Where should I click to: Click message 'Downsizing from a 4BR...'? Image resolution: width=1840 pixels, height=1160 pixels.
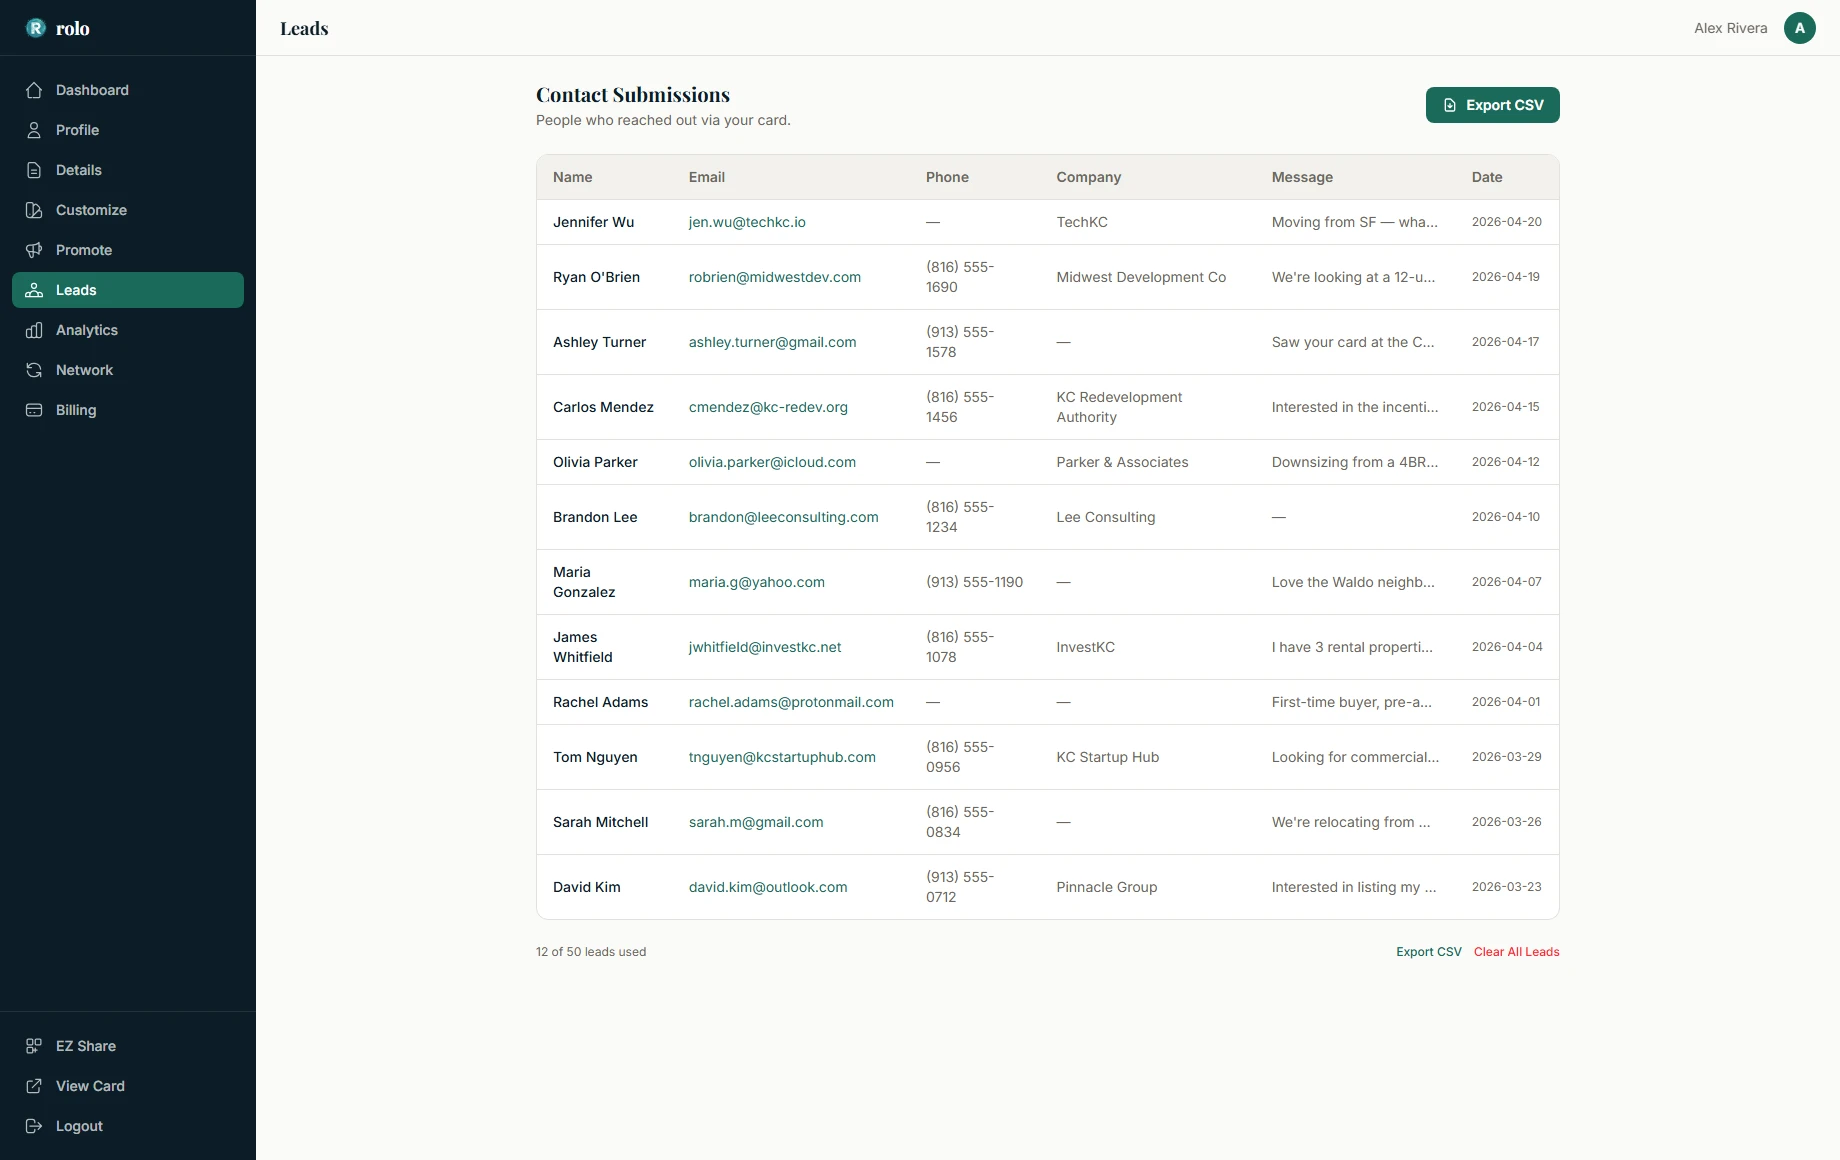tap(1355, 462)
